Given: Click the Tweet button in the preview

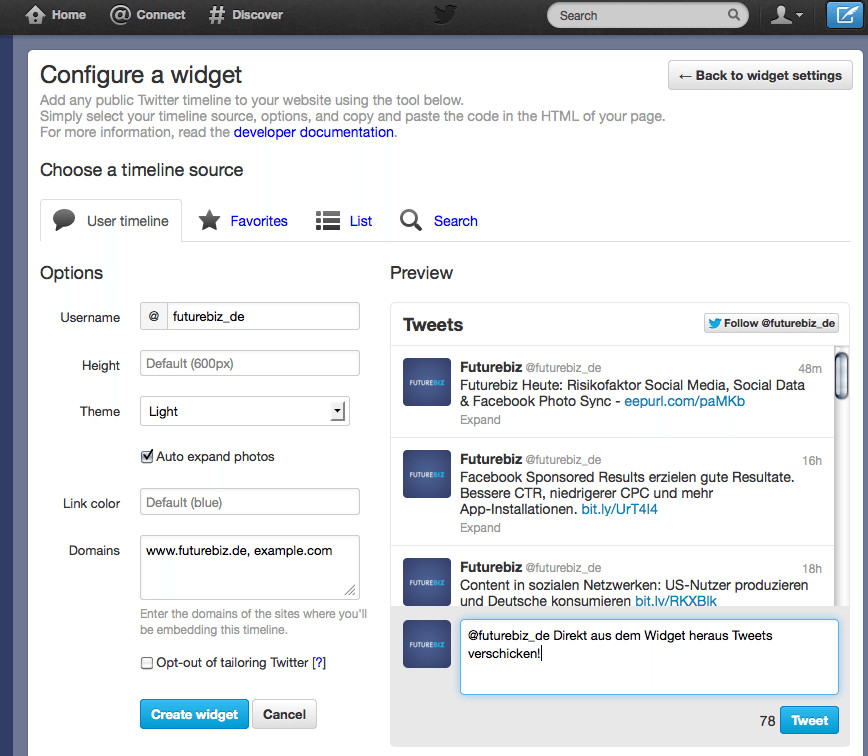Looking at the screenshot, I should (x=809, y=720).
